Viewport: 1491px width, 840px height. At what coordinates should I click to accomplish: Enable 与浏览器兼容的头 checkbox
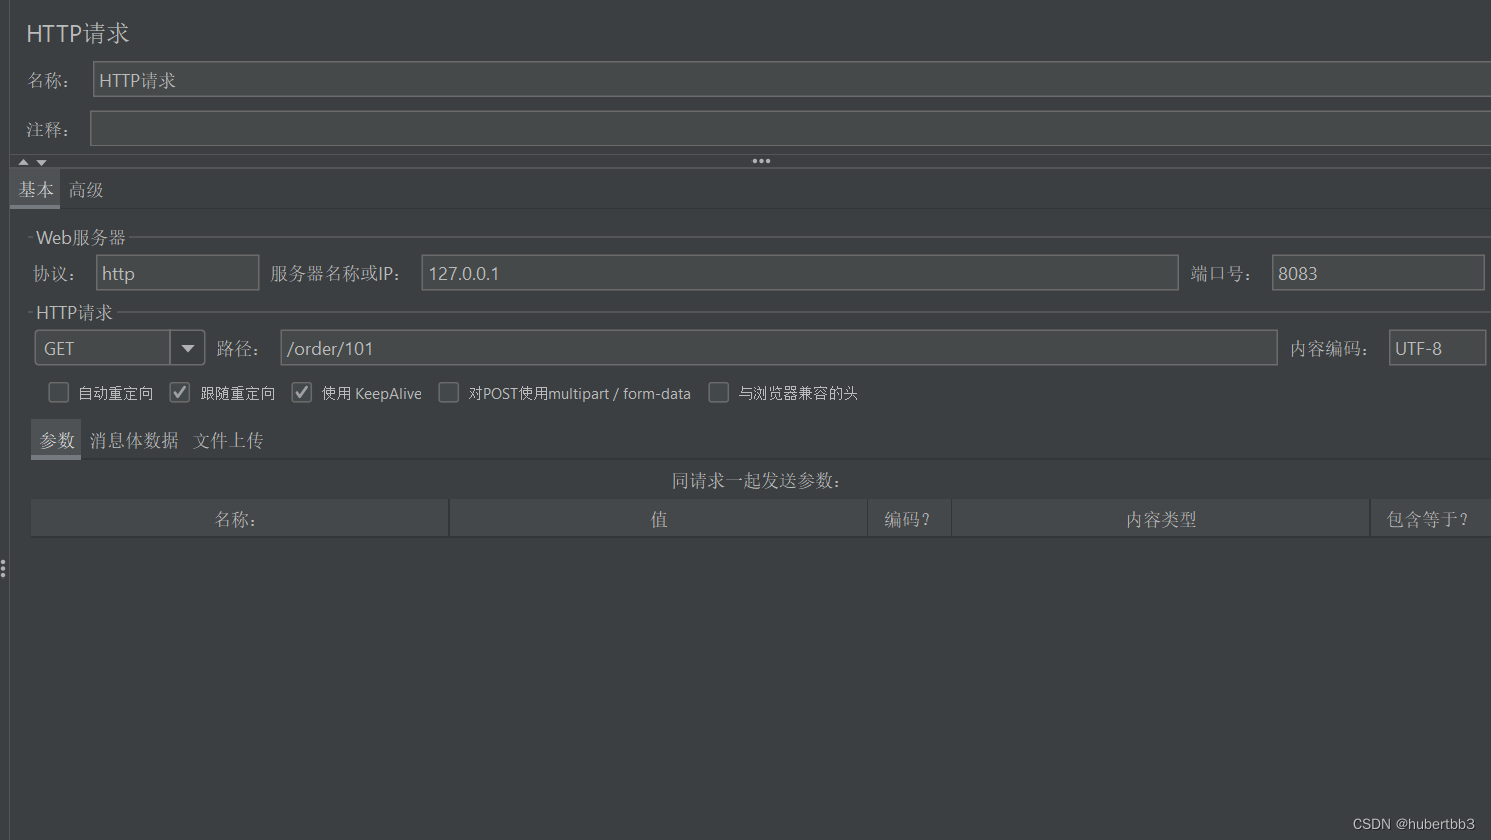tap(718, 393)
